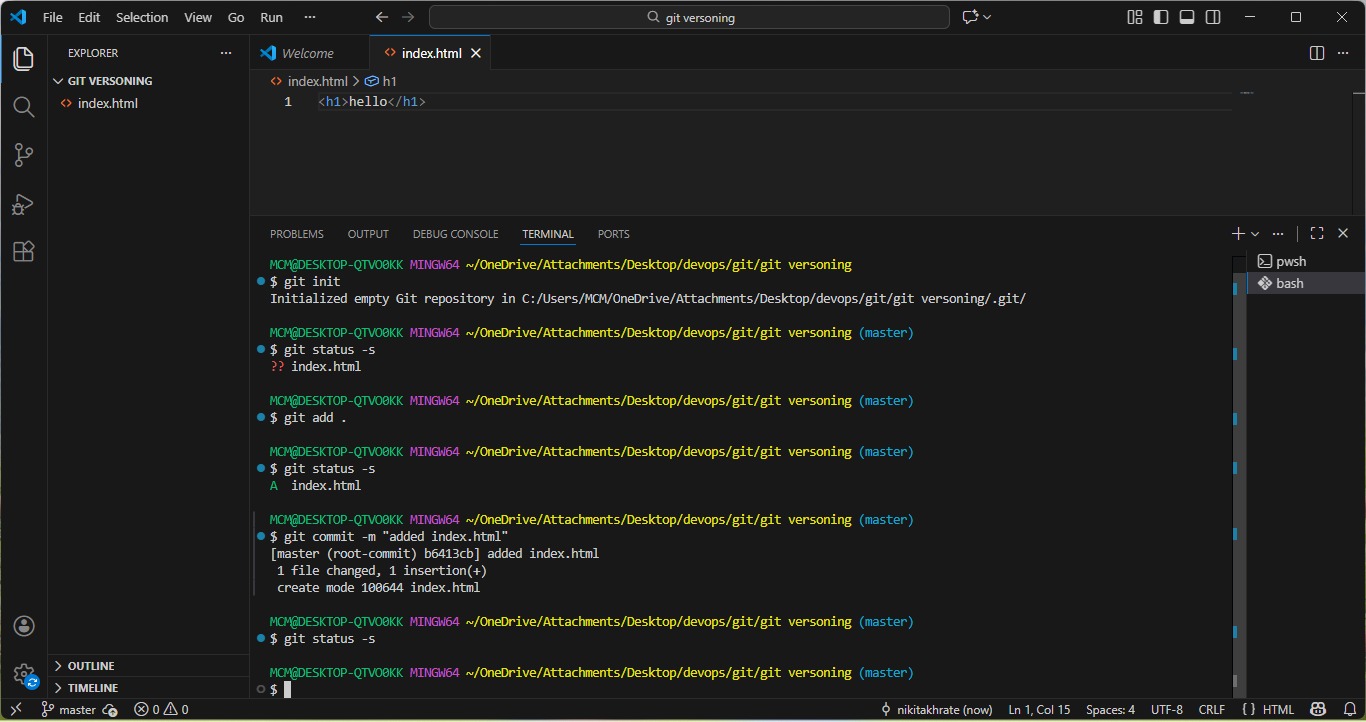Screen dimensions: 1366x722
Task: Open editor More Actions ellipsis
Action: click(1343, 53)
